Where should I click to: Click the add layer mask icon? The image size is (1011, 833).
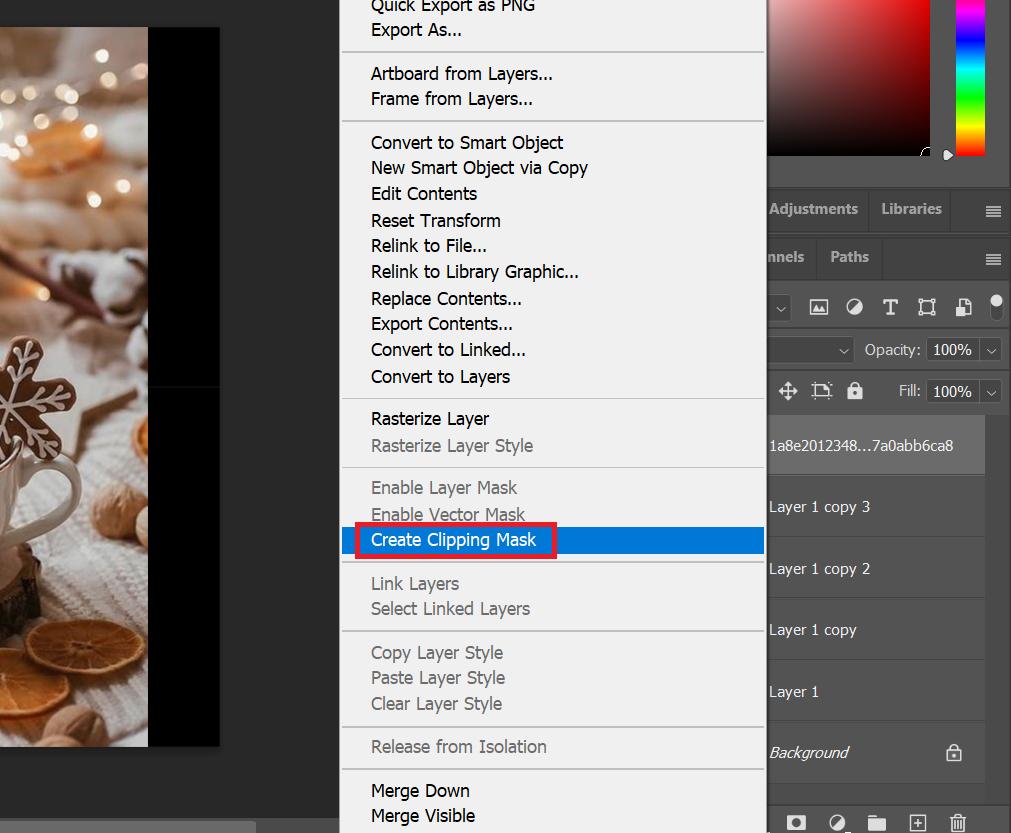tap(796, 822)
